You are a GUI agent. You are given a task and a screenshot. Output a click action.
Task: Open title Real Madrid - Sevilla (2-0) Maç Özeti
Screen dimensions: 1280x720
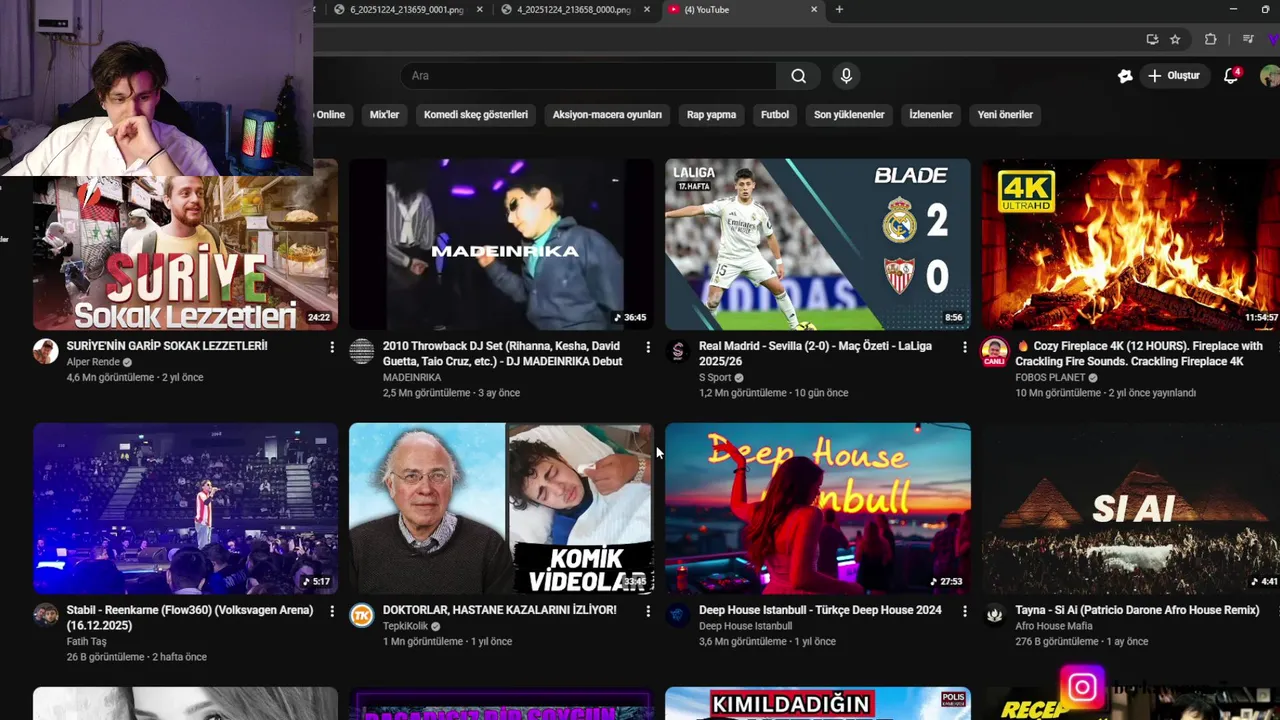815,354
